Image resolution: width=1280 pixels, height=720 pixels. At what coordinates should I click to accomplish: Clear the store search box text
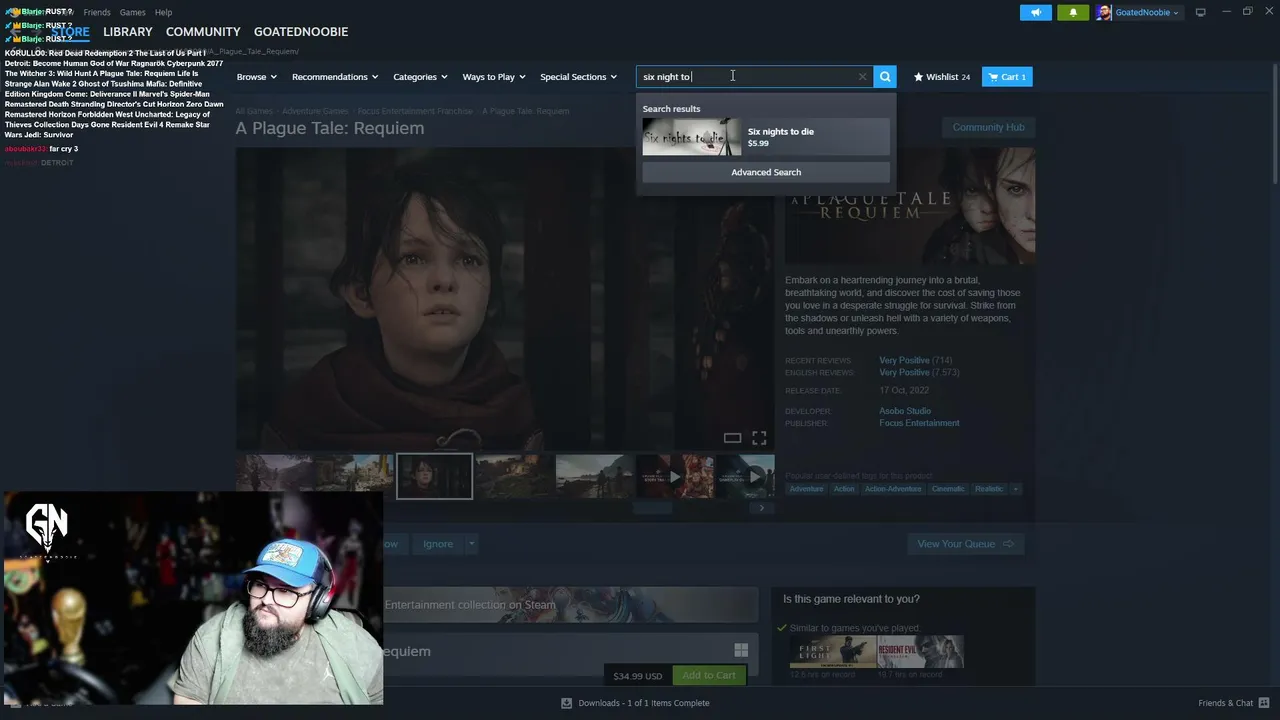pyautogui.click(x=862, y=77)
